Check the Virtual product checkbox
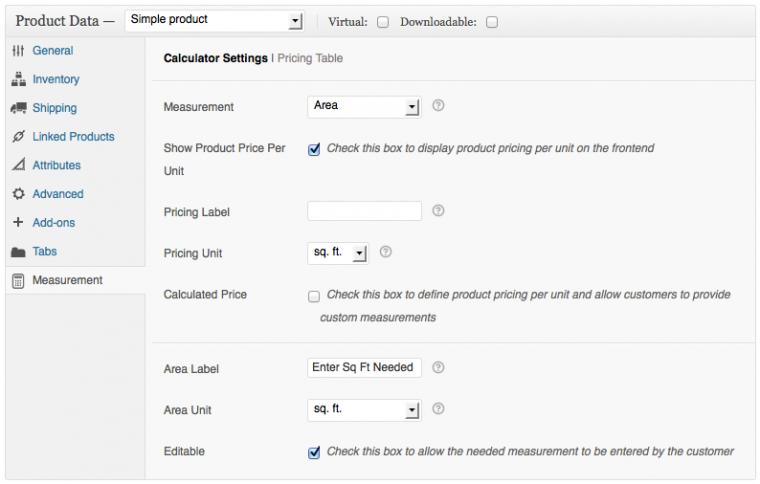Viewport: 760px width, 484px height. [383, 22]
